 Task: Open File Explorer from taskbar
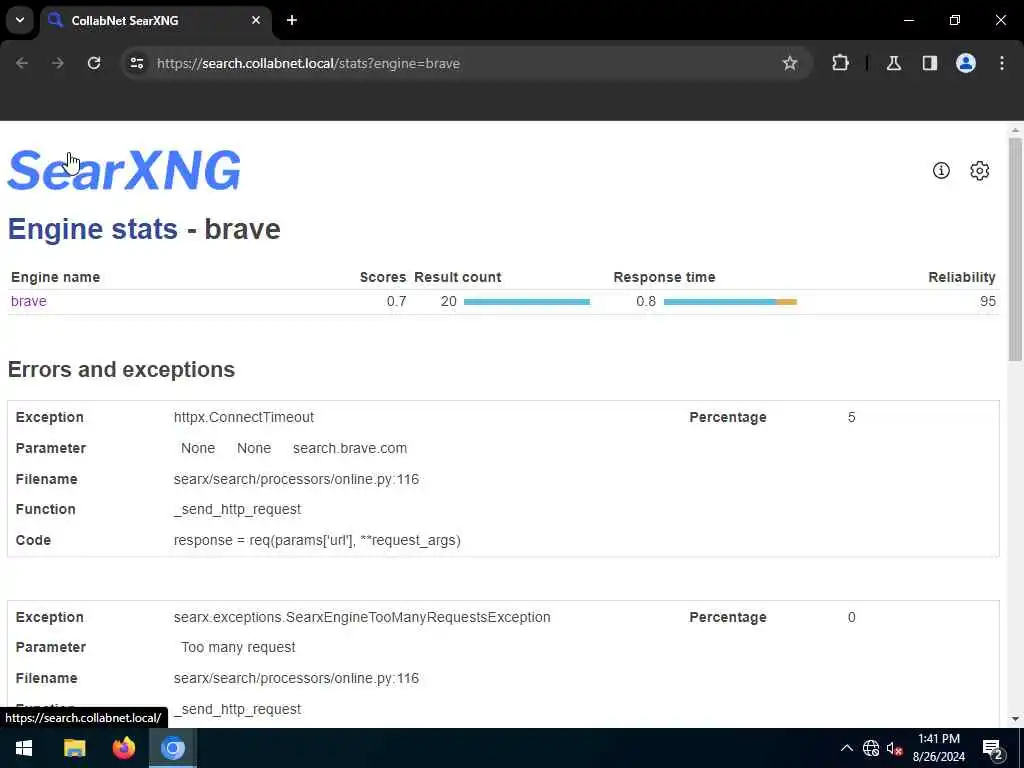[74, 748]
